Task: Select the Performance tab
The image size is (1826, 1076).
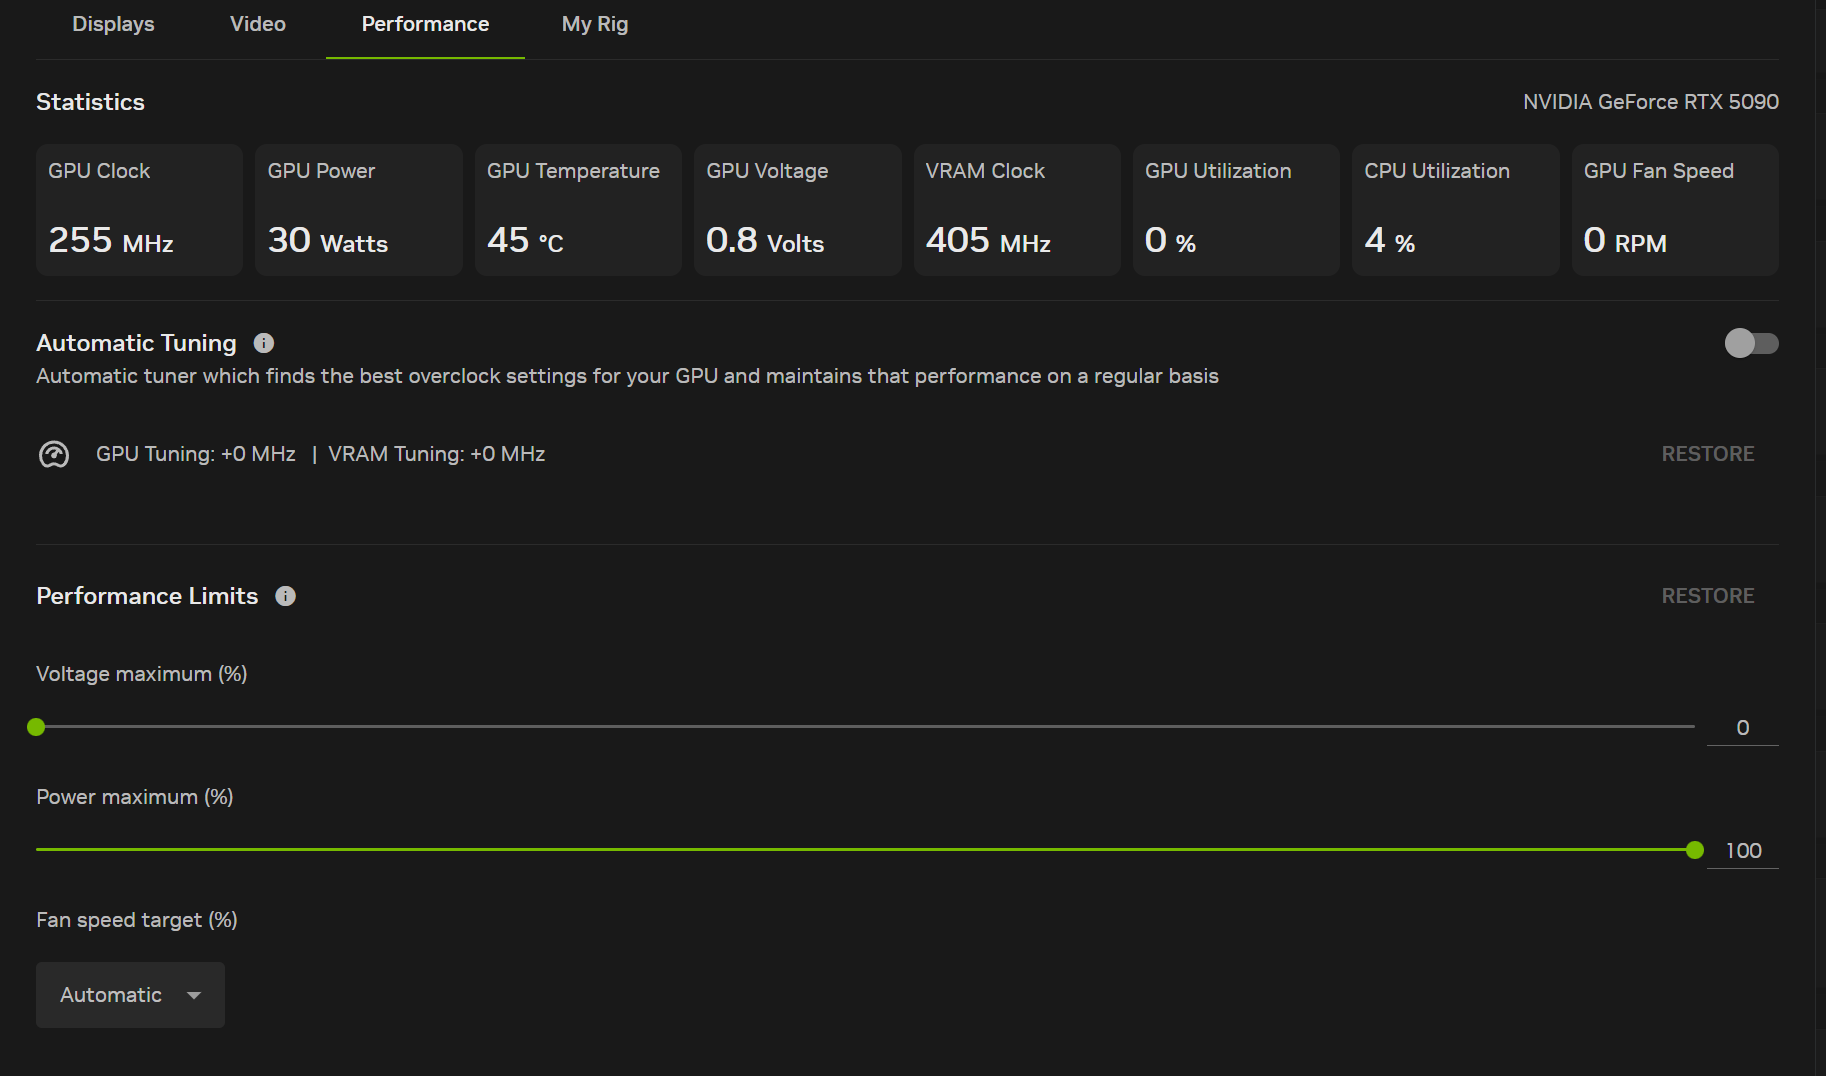Action: 425,24
